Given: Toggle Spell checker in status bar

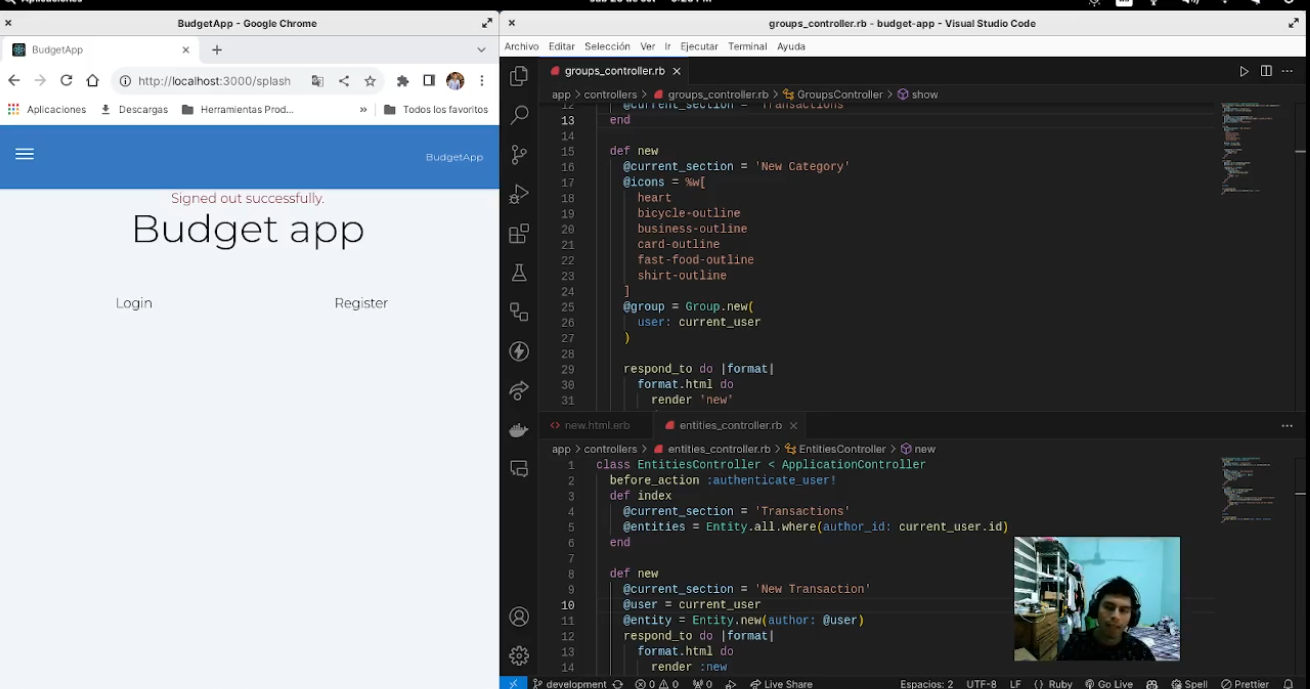Looking at the screenshot, I should click(x=1189, y=684).
